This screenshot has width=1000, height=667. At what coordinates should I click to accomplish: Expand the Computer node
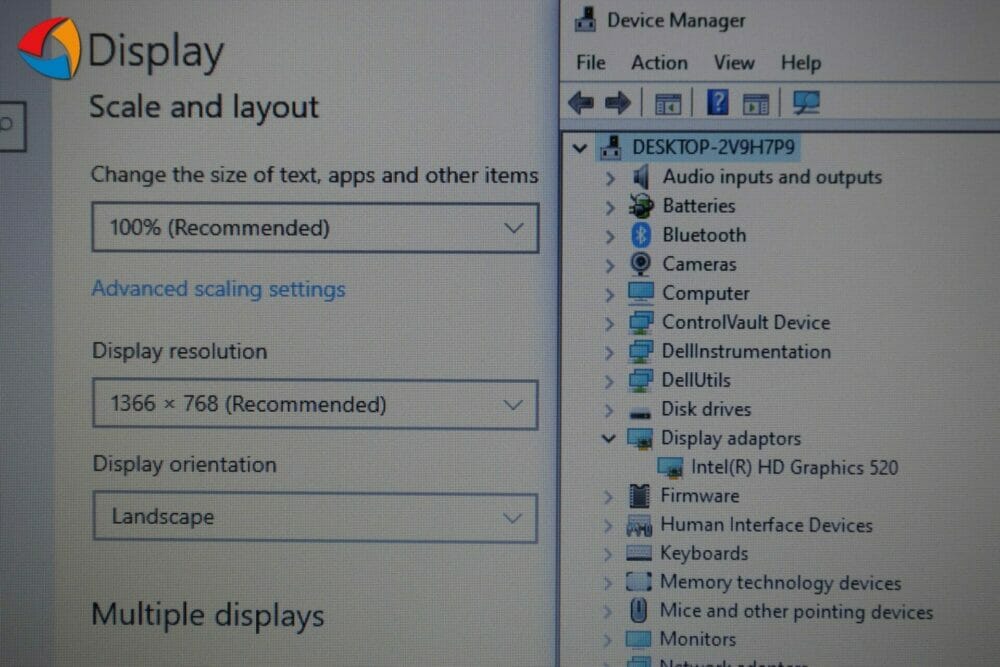(x=610, y=295)
